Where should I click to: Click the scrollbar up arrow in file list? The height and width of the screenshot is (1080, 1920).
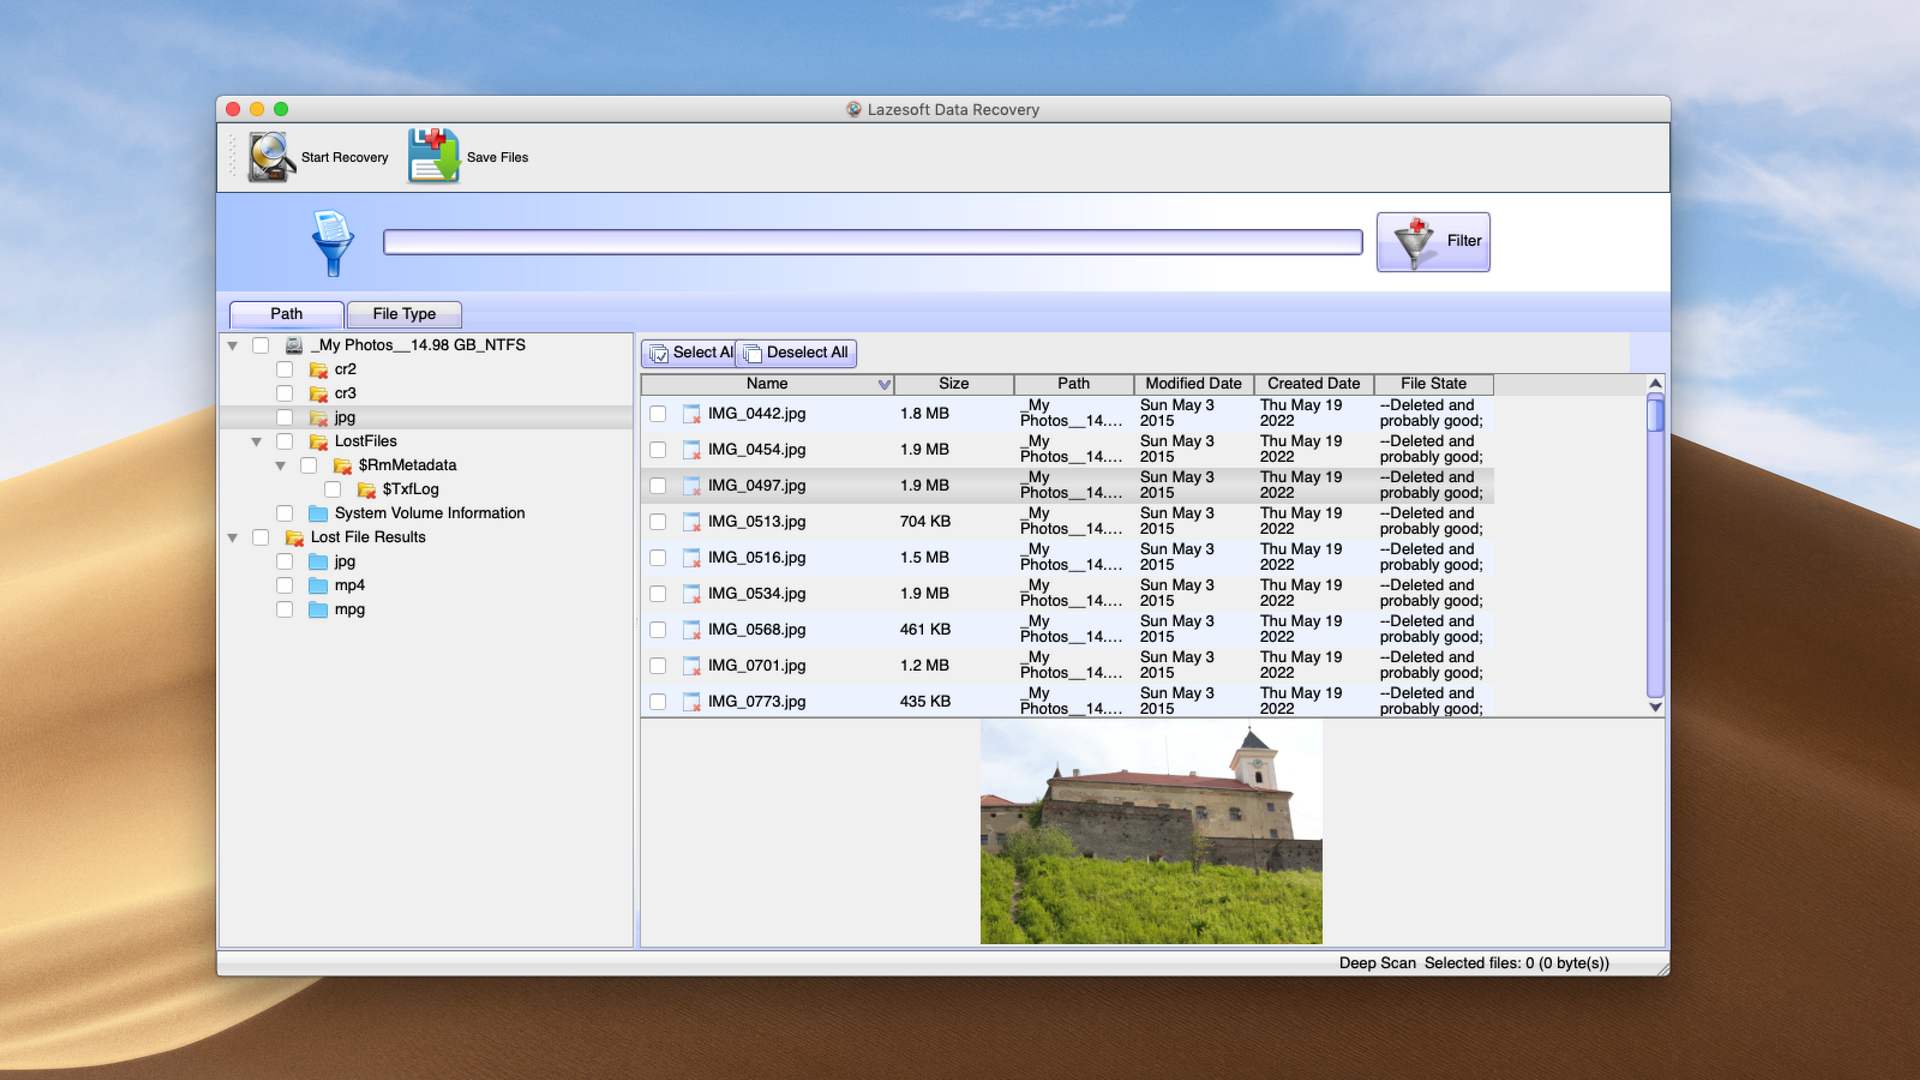(1655, 384)
